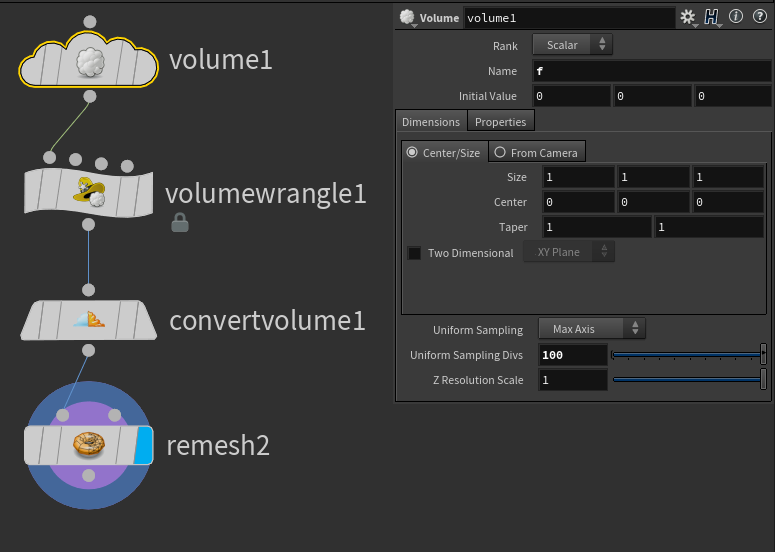Enable the Two Dimensional checkbox
The height and width of the screenshot is (552, 775).
414,253
